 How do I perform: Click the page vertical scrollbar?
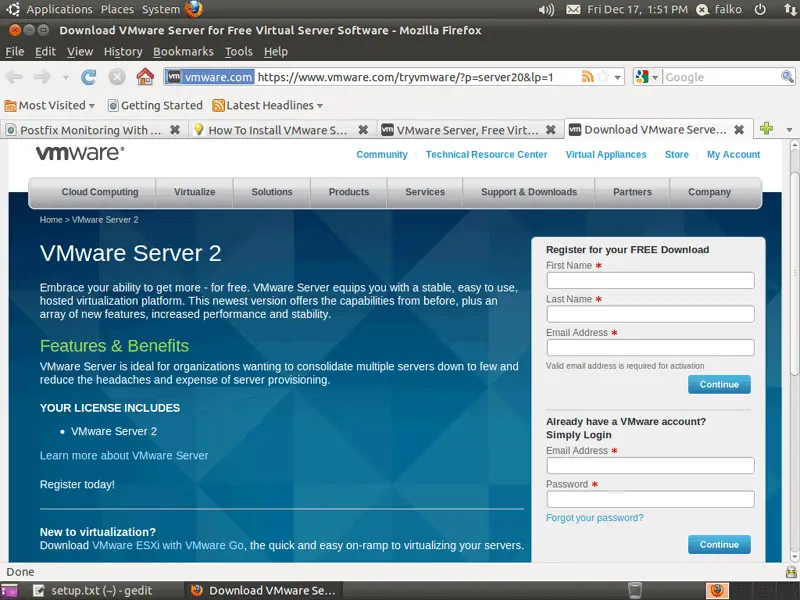pos(794,274)
